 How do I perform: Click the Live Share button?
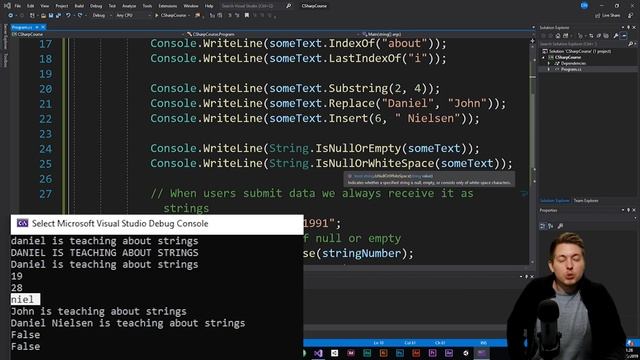coord(608,15)
